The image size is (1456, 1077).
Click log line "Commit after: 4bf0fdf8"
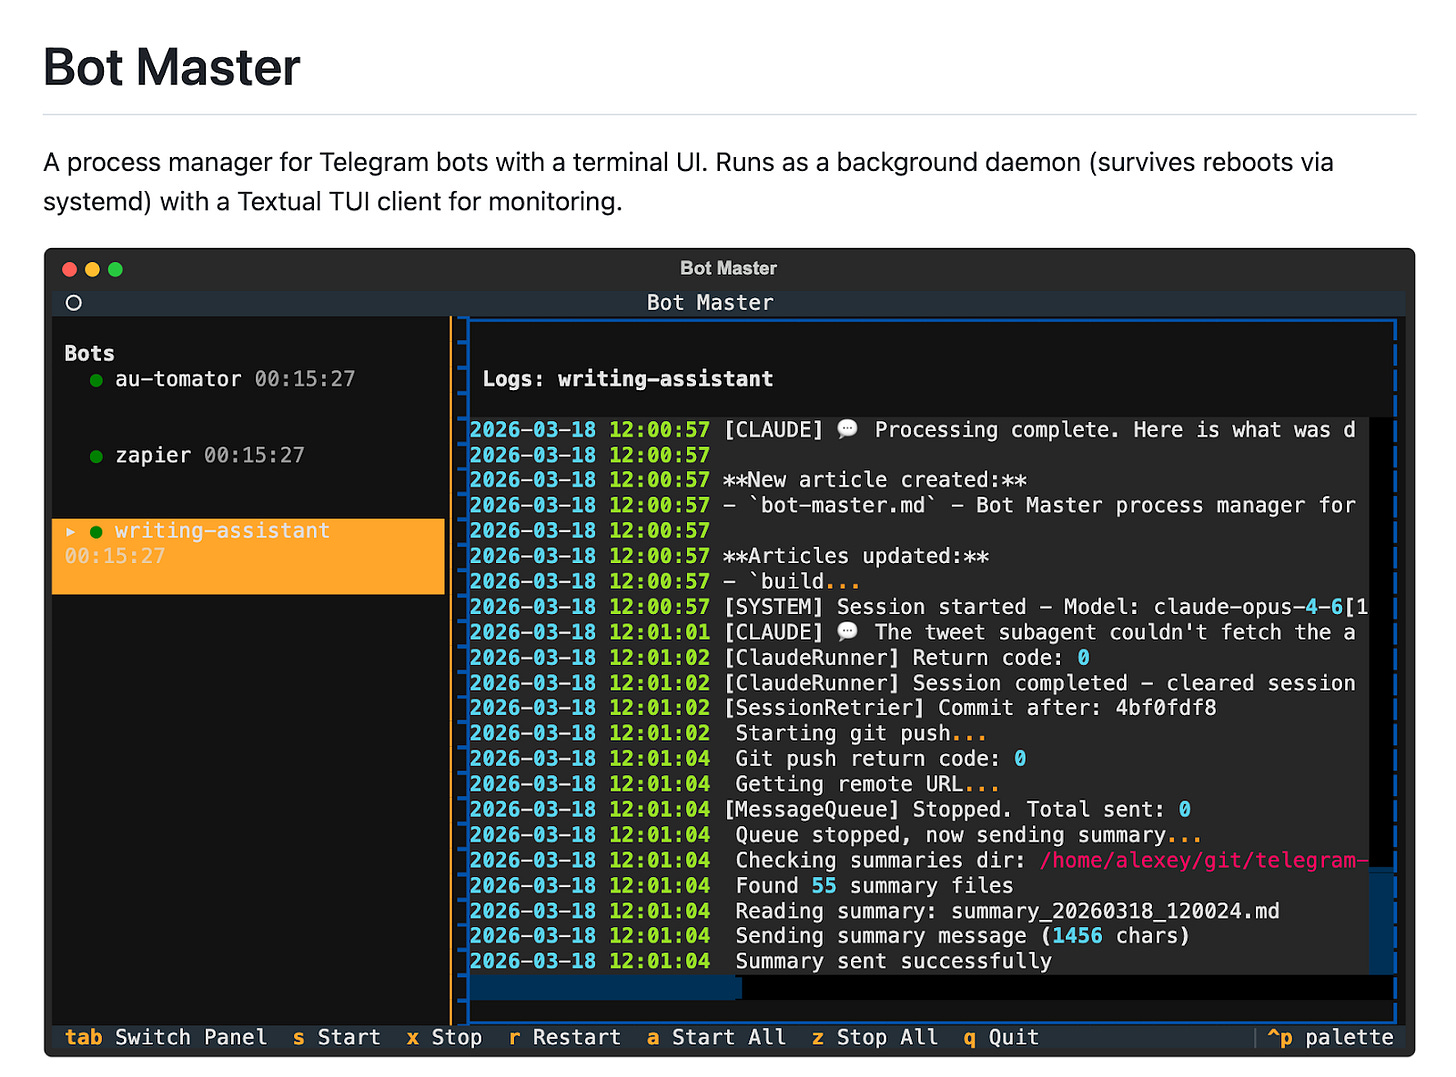point(843,708)
